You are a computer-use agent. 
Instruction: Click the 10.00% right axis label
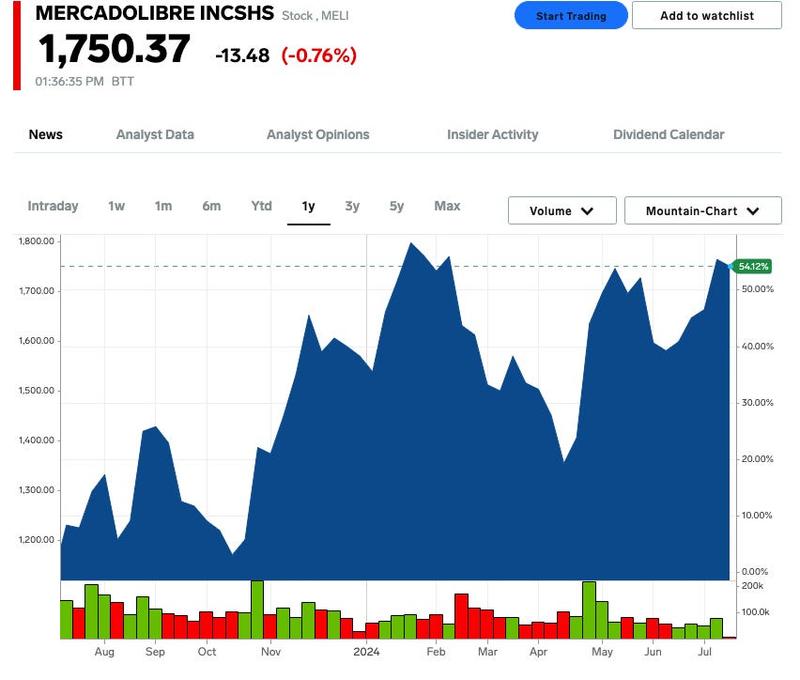click(757, 515)
